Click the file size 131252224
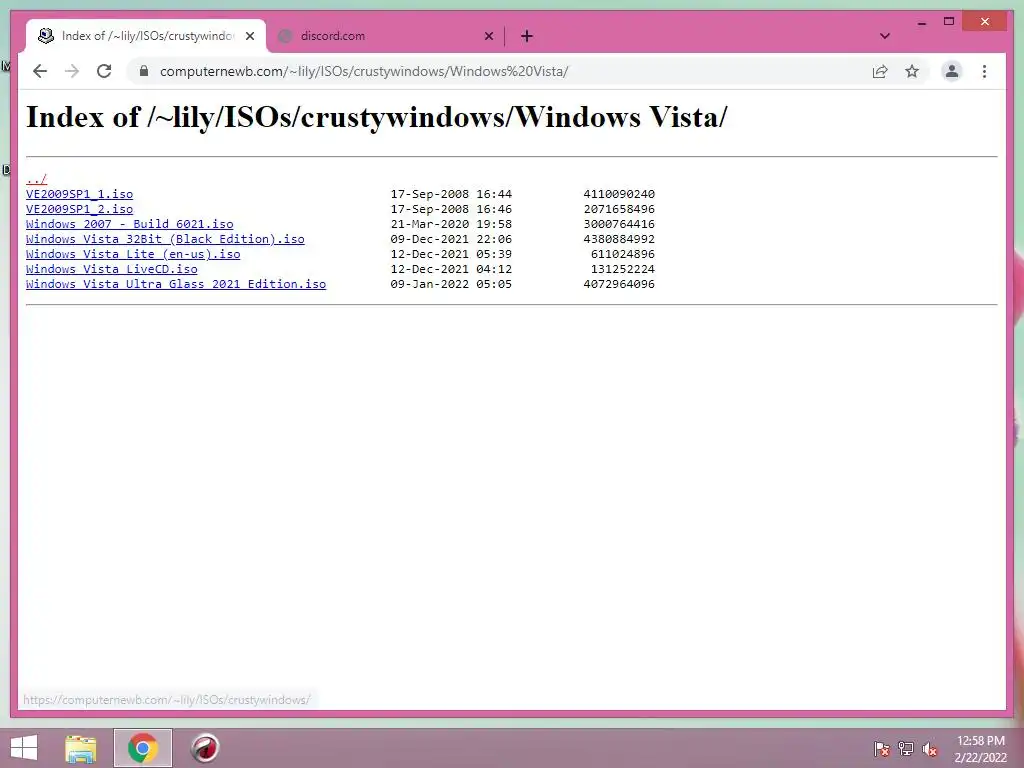Screen dimensions: 1024x768 pyautogui.click(x=622, y=269)
